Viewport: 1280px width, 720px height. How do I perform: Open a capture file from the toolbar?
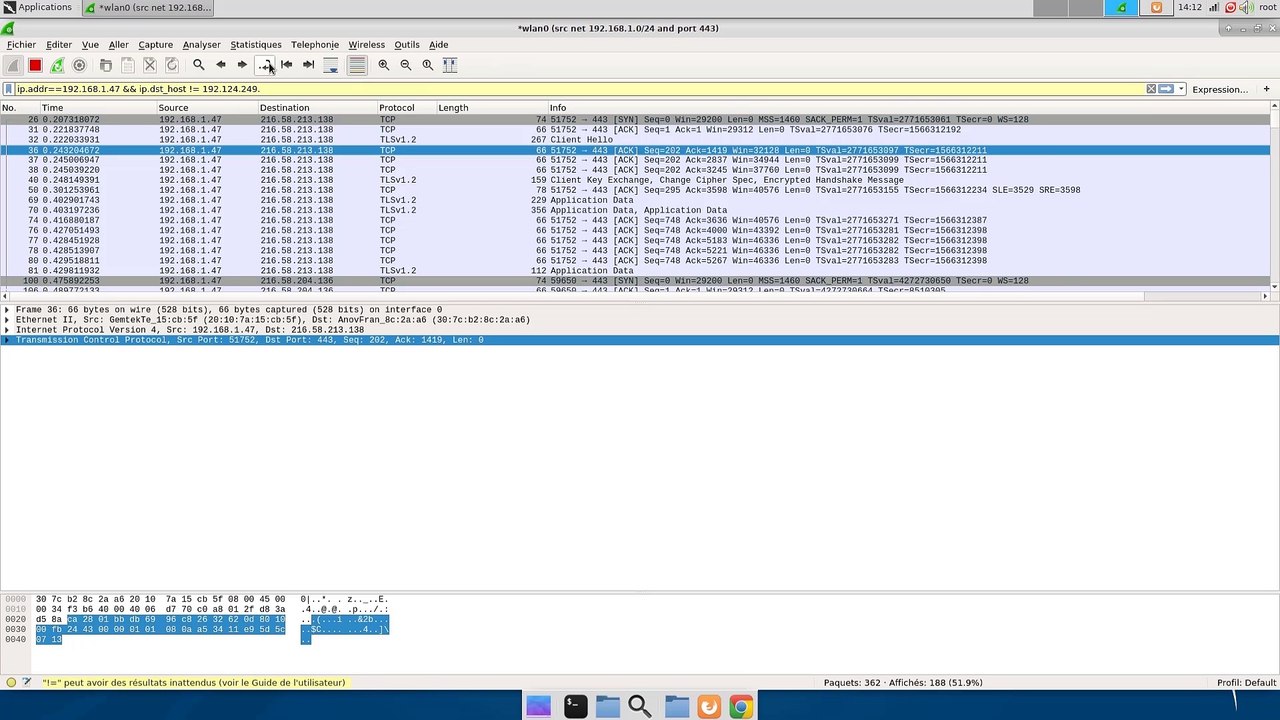pos(106,65)
